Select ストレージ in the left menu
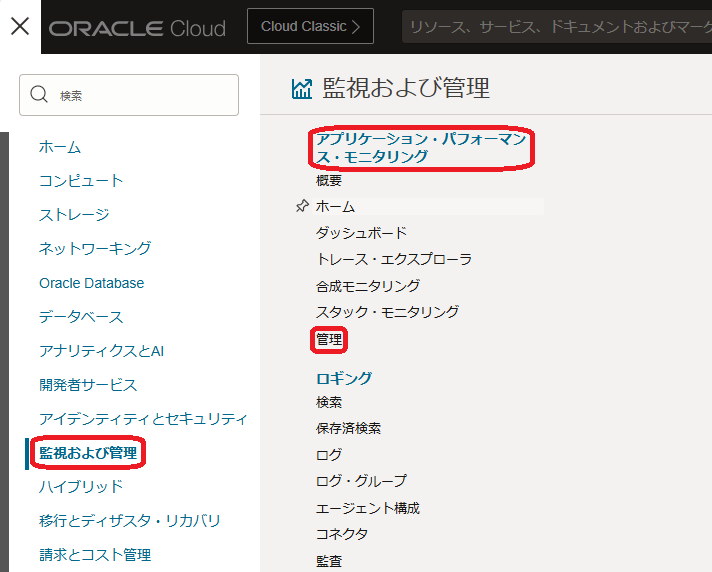The width and height of the screenshot is (712, 572). (74, 215)
